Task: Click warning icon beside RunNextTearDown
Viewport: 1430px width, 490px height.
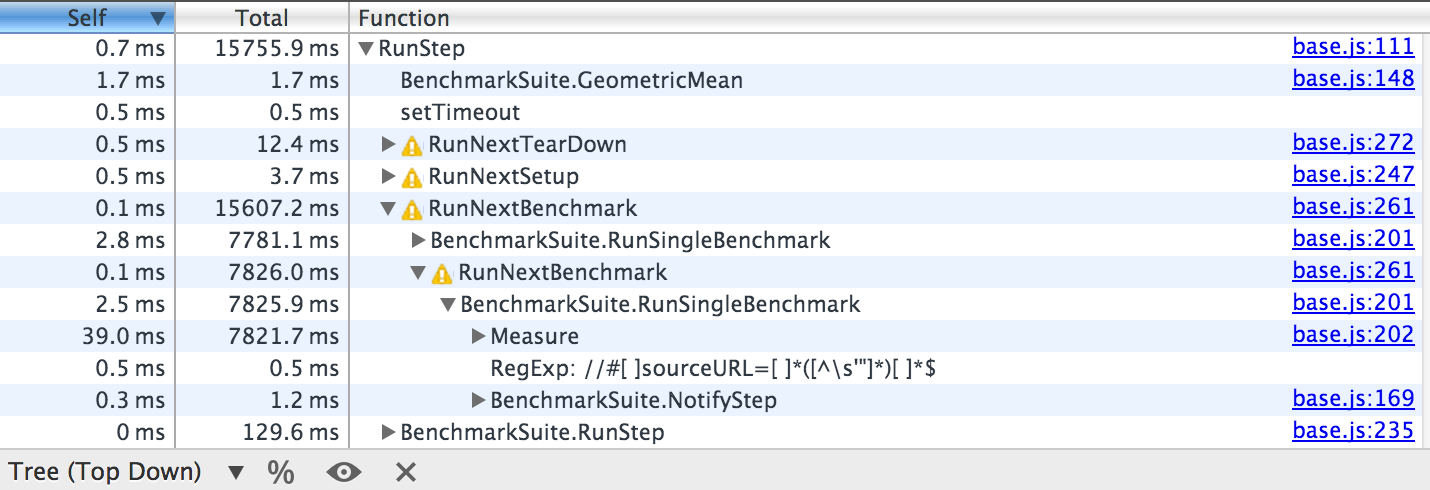Action: point(412,146)
